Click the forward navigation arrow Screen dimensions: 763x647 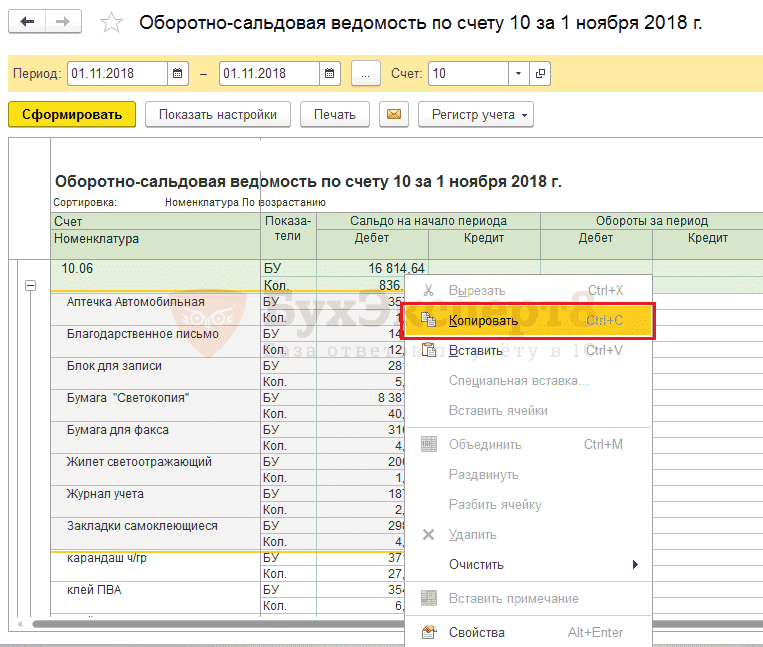click(x=63, y=22)
